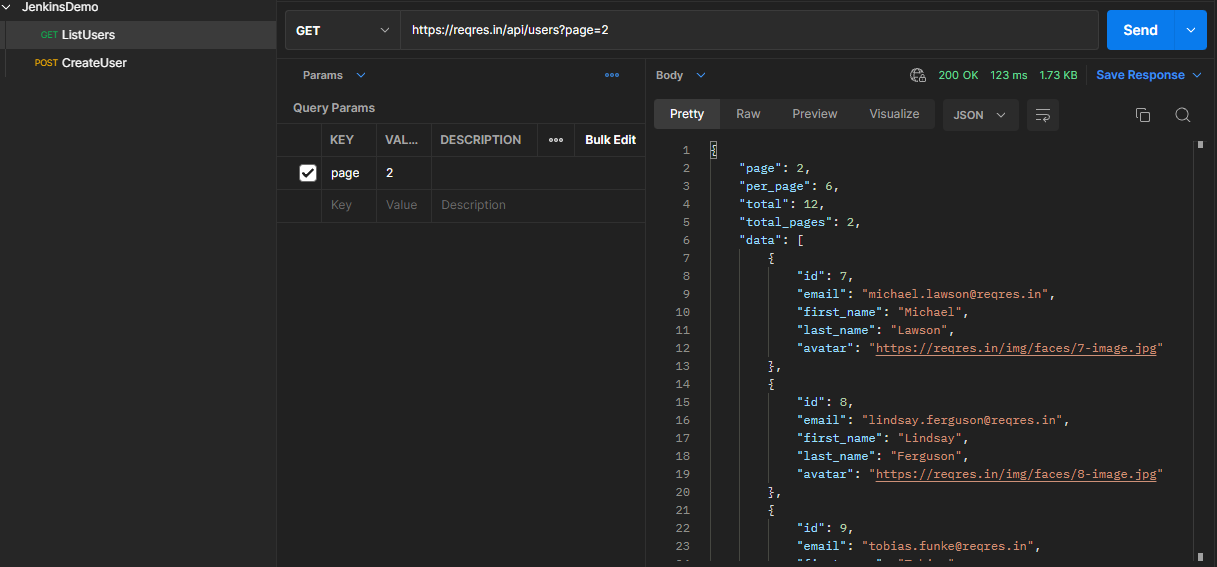The width and height of the screenshot is (1217, 567).
Task: Click the blue three-dot request options
Action: 612,75
